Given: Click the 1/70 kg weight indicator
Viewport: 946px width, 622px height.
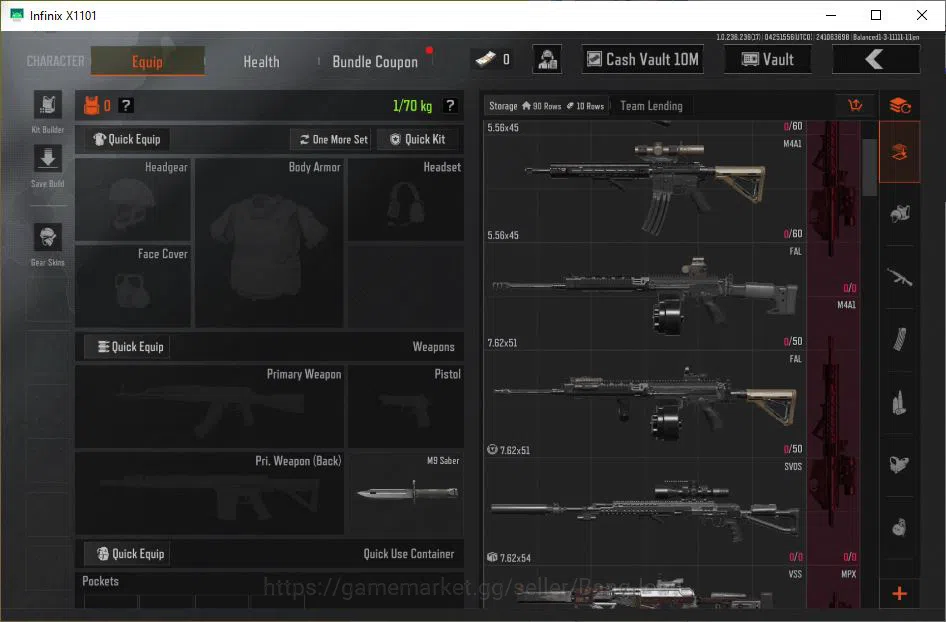Looking at the screenshot, I should 413,106.
